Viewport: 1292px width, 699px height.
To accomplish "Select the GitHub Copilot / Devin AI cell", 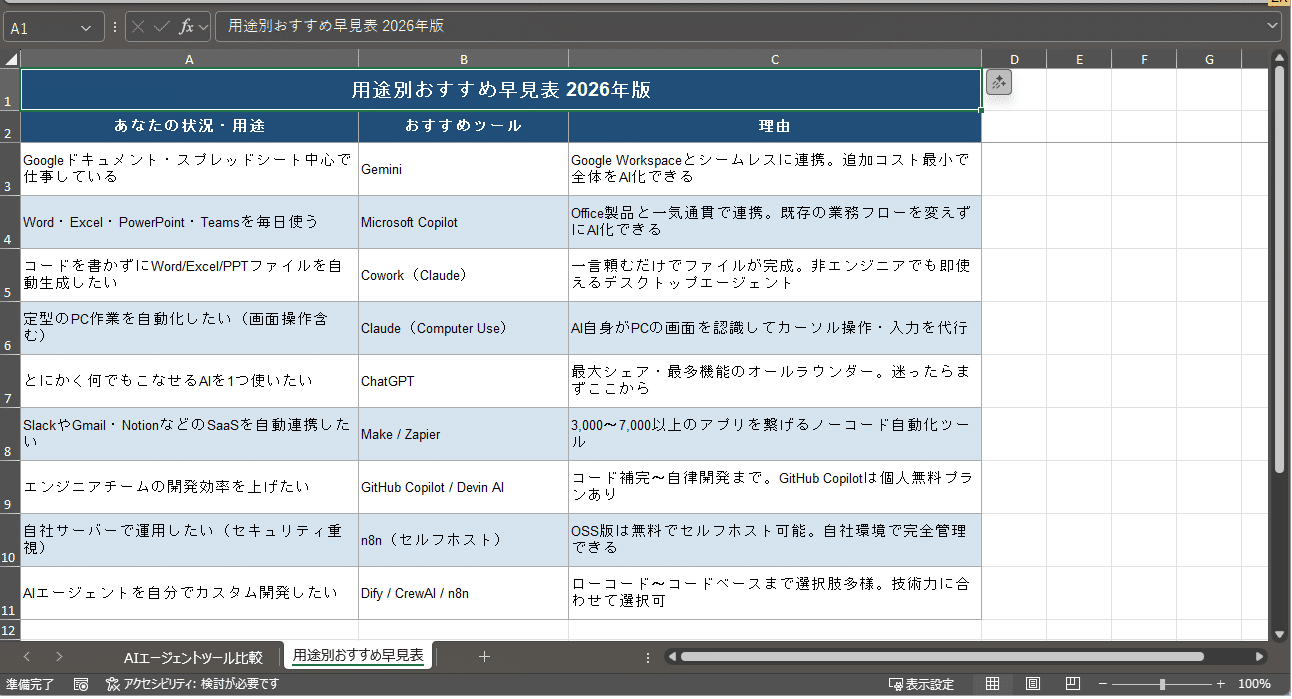I will [464, 487].
